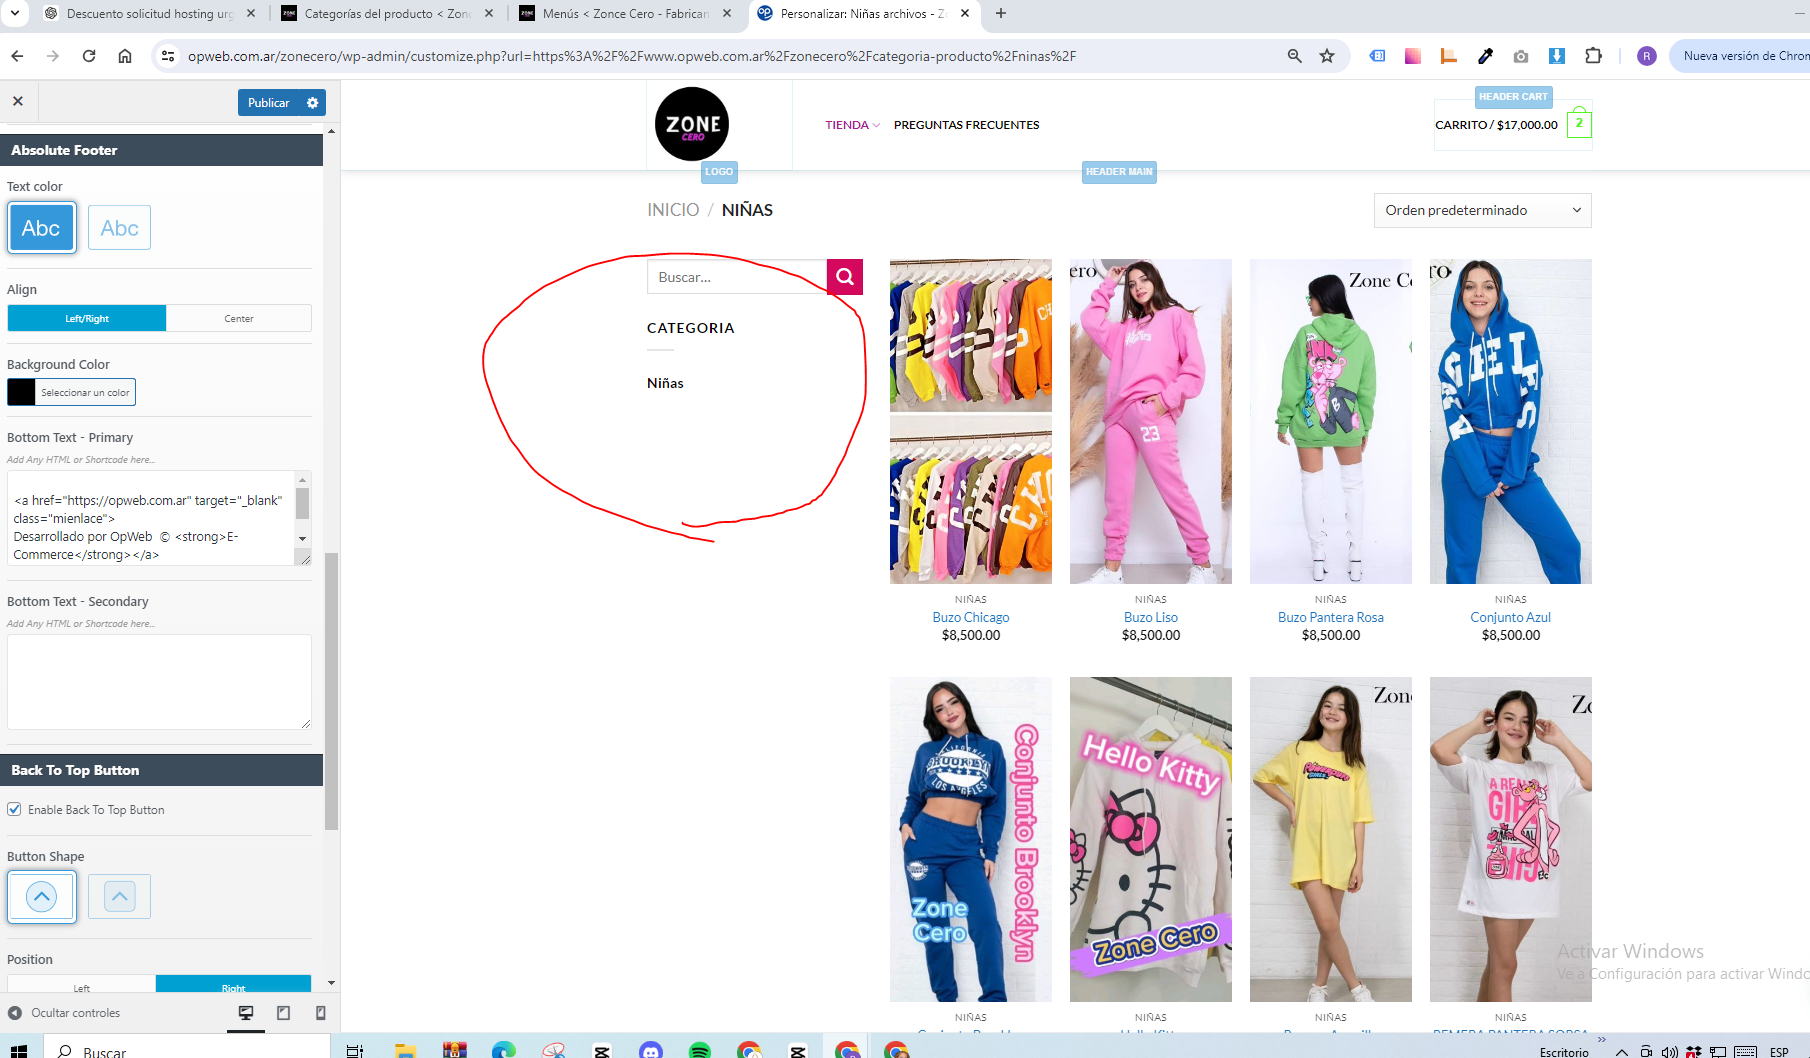1810x1058 pixels.
Task: Open the tab search dropdown arrow
Action: tap(15, 14)
